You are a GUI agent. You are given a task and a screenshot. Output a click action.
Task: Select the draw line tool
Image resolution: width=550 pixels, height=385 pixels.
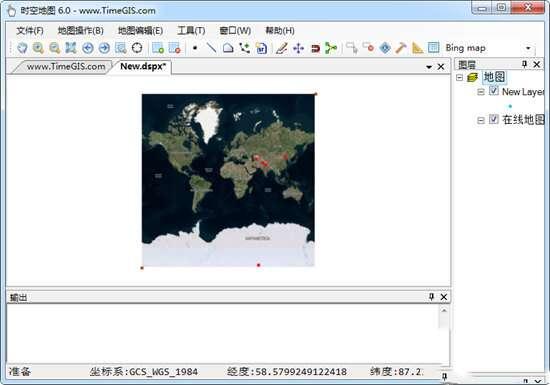(211, 48)
